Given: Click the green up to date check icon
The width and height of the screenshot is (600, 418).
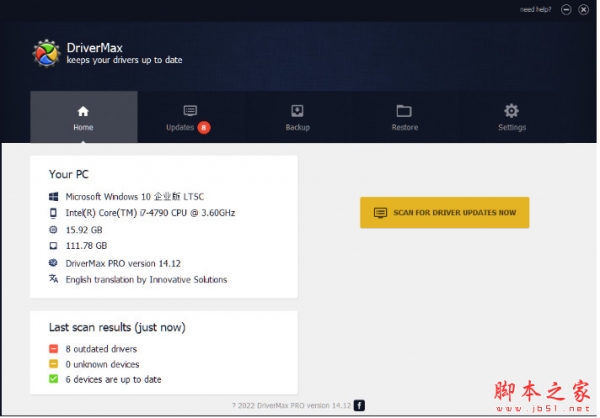Looking at the screenshot, I should (x=54, y=379).
